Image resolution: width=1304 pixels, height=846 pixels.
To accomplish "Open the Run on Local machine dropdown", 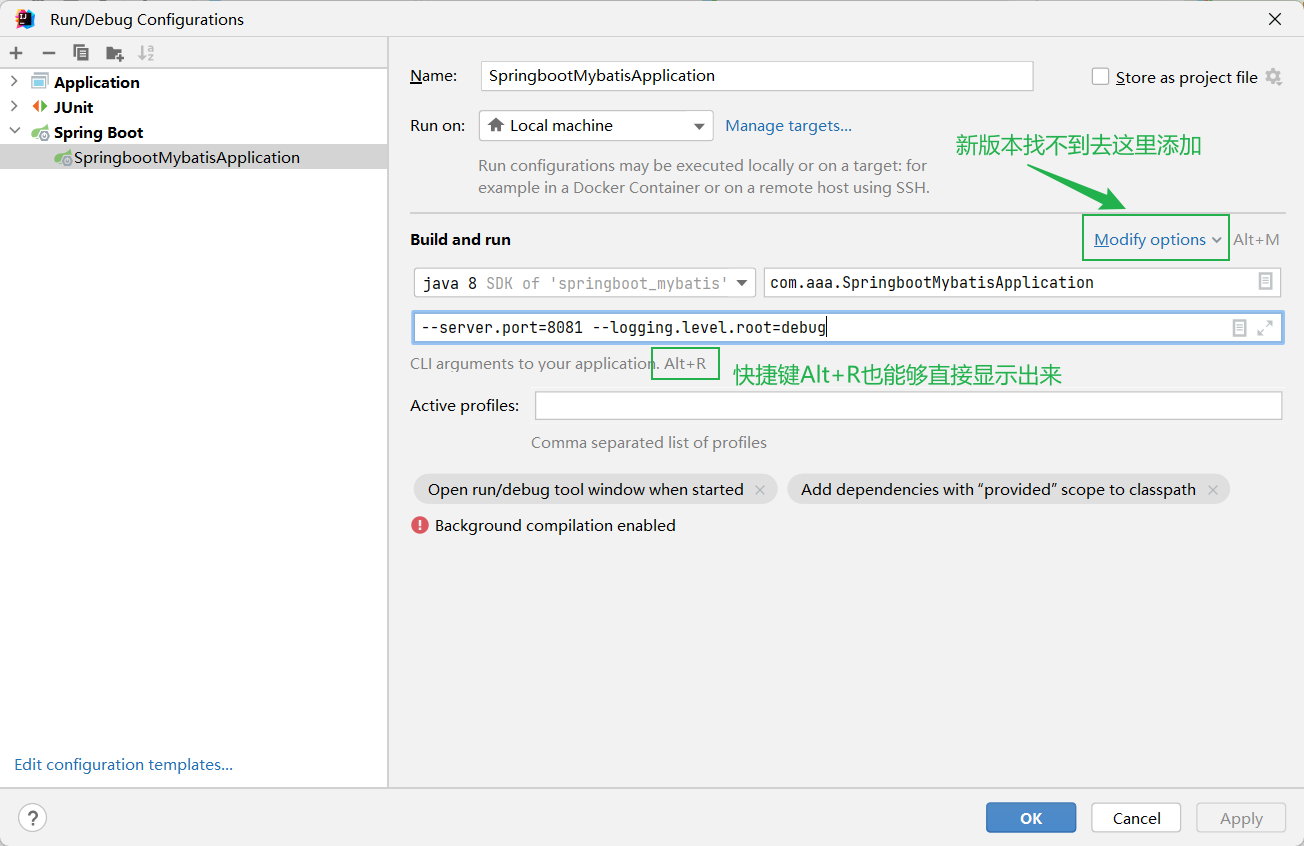I will pyautogui.click(x=596, y=126).
